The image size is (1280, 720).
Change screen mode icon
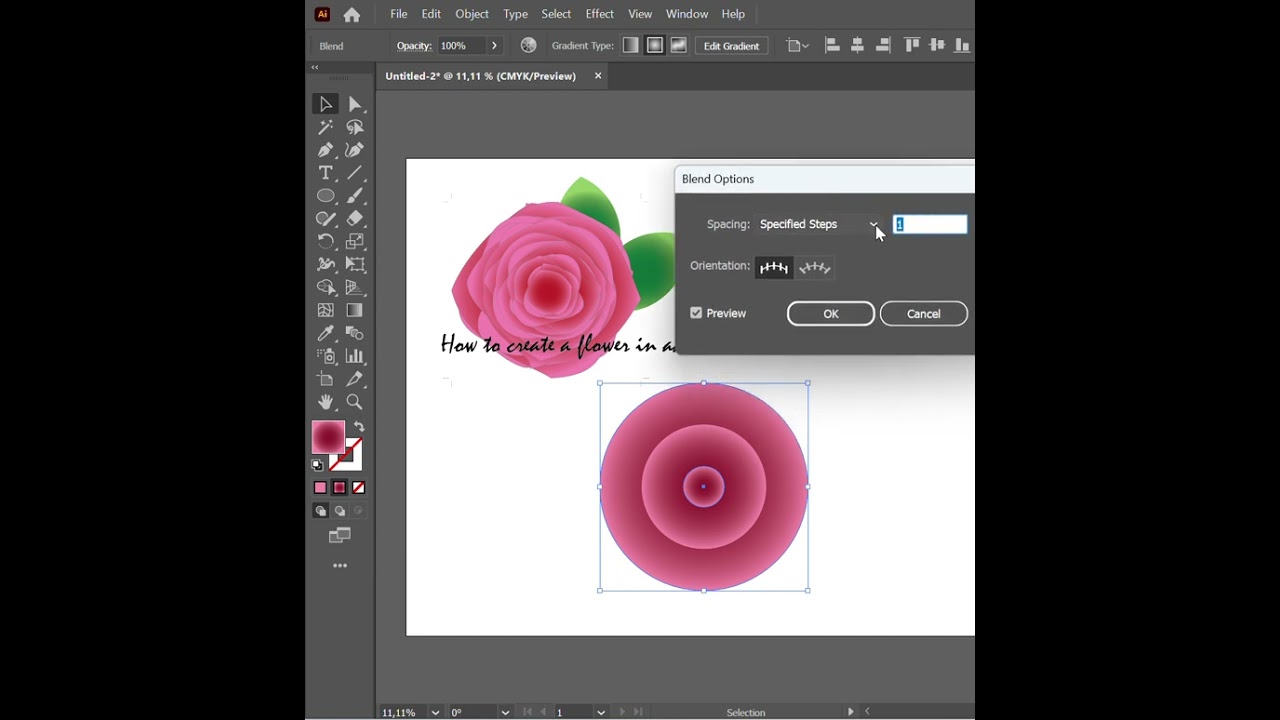340,536
